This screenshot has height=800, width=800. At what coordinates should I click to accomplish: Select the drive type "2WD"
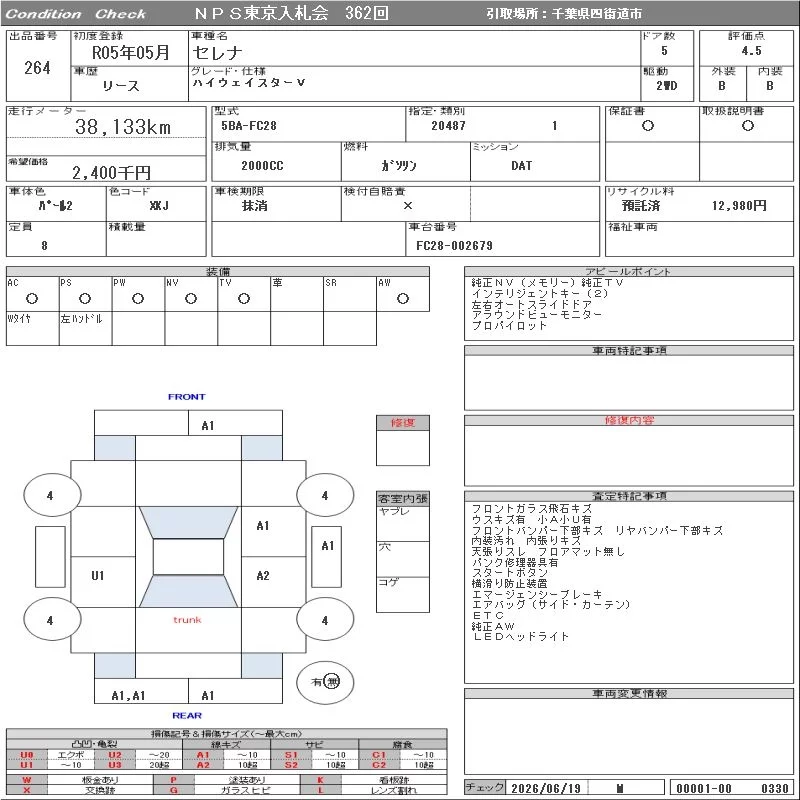(667, 86)
